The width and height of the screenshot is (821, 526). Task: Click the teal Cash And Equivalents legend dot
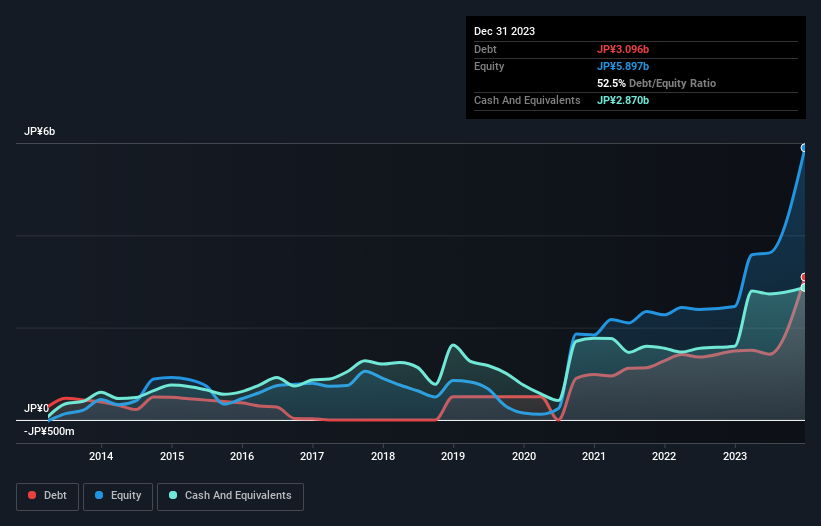coord(173,495)
